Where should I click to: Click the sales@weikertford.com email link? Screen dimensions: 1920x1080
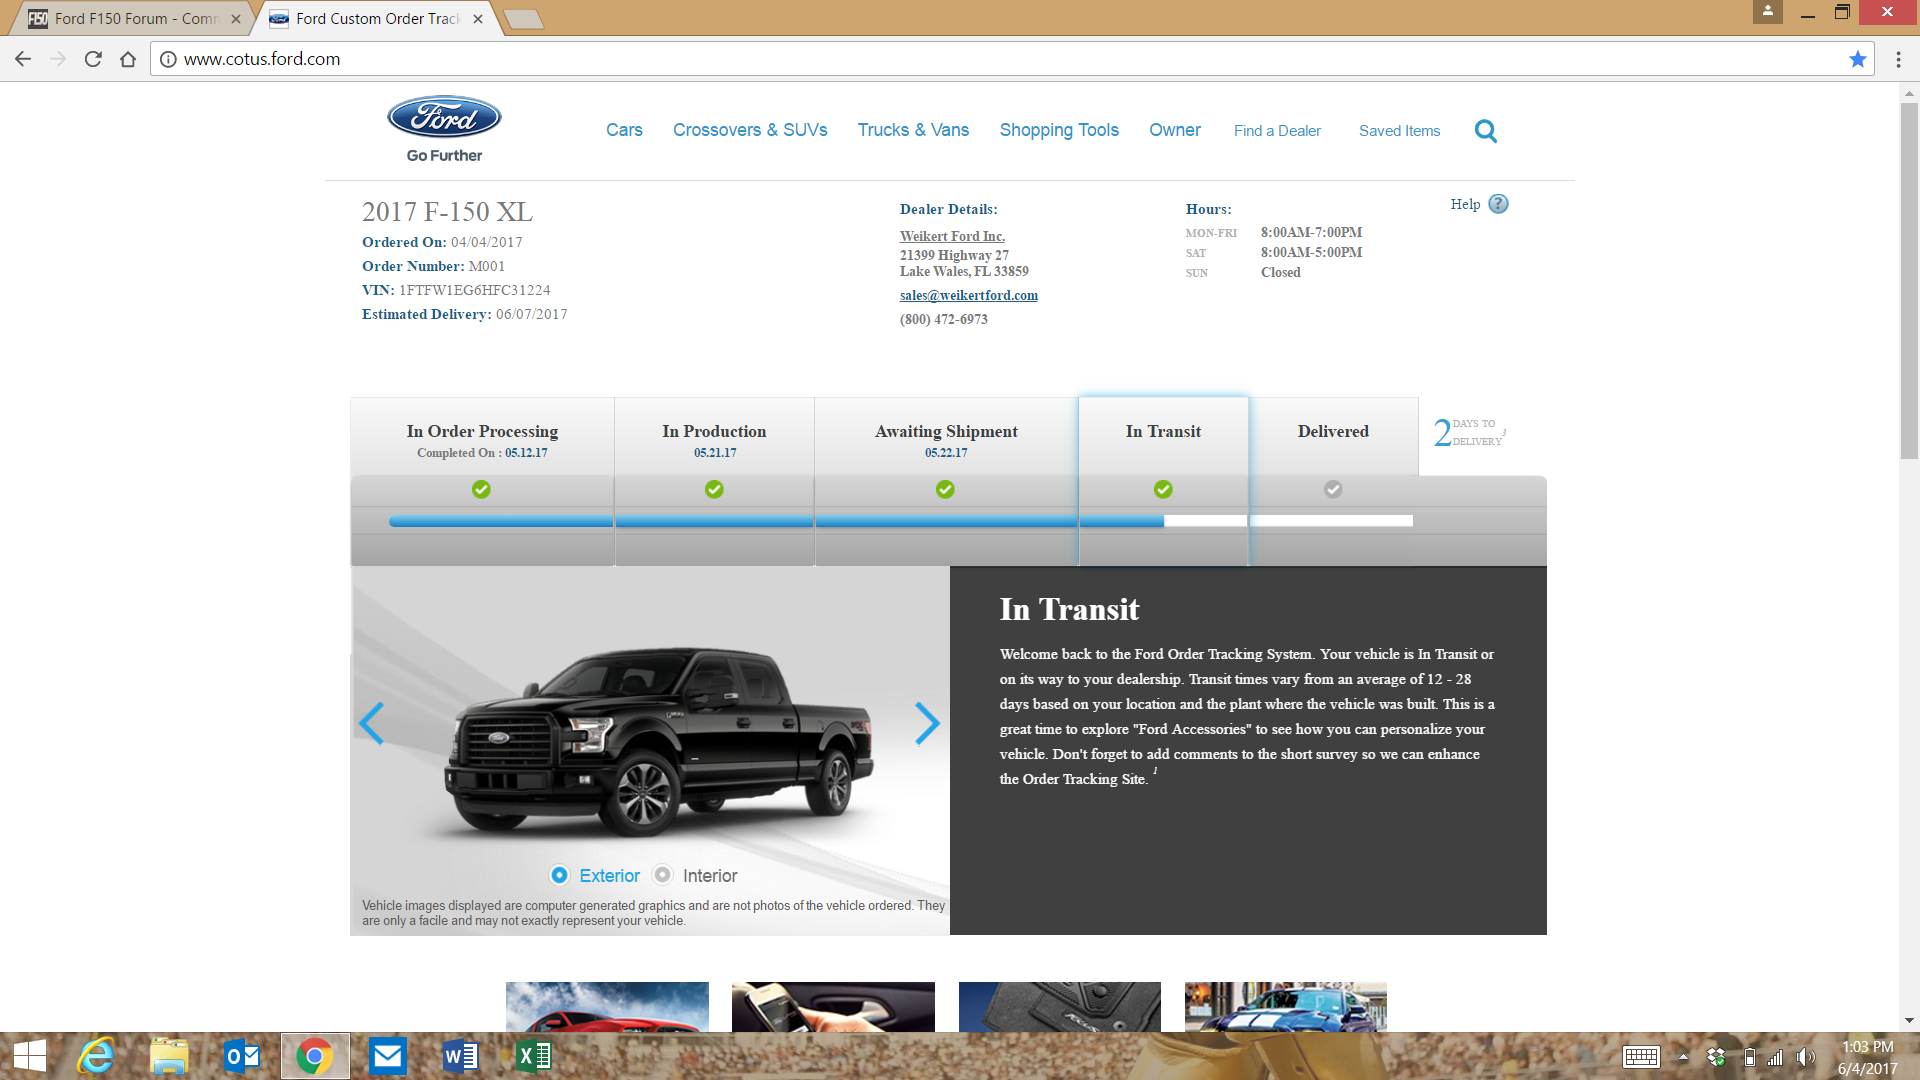click(967, 295)
